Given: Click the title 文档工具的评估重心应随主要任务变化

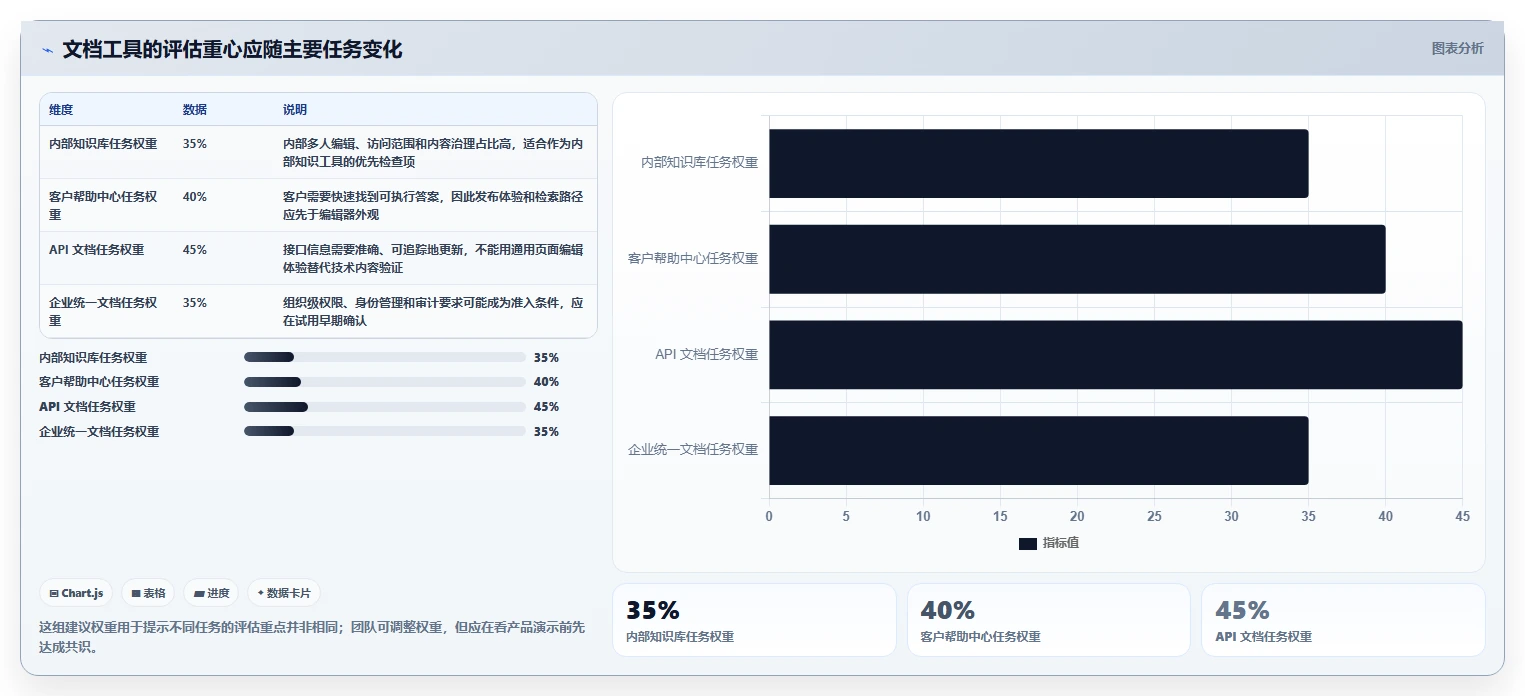Looking at the screenshot, I should tap(232, 50).
